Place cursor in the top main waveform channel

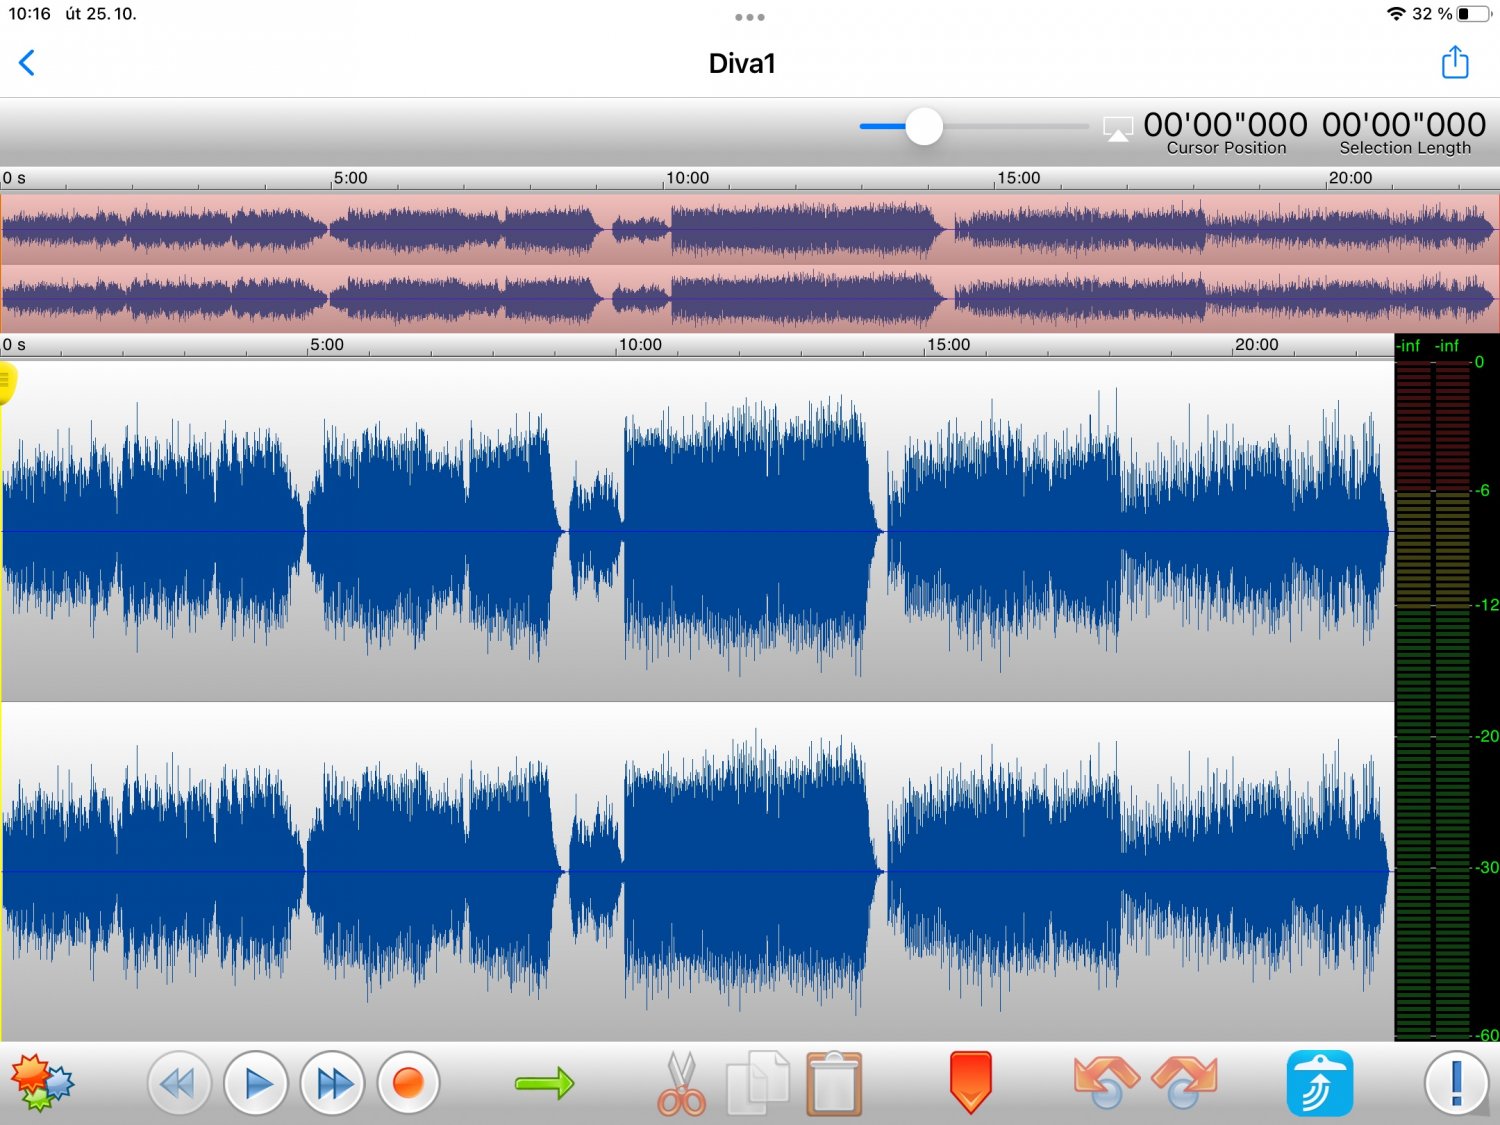(x=697, y=531)
